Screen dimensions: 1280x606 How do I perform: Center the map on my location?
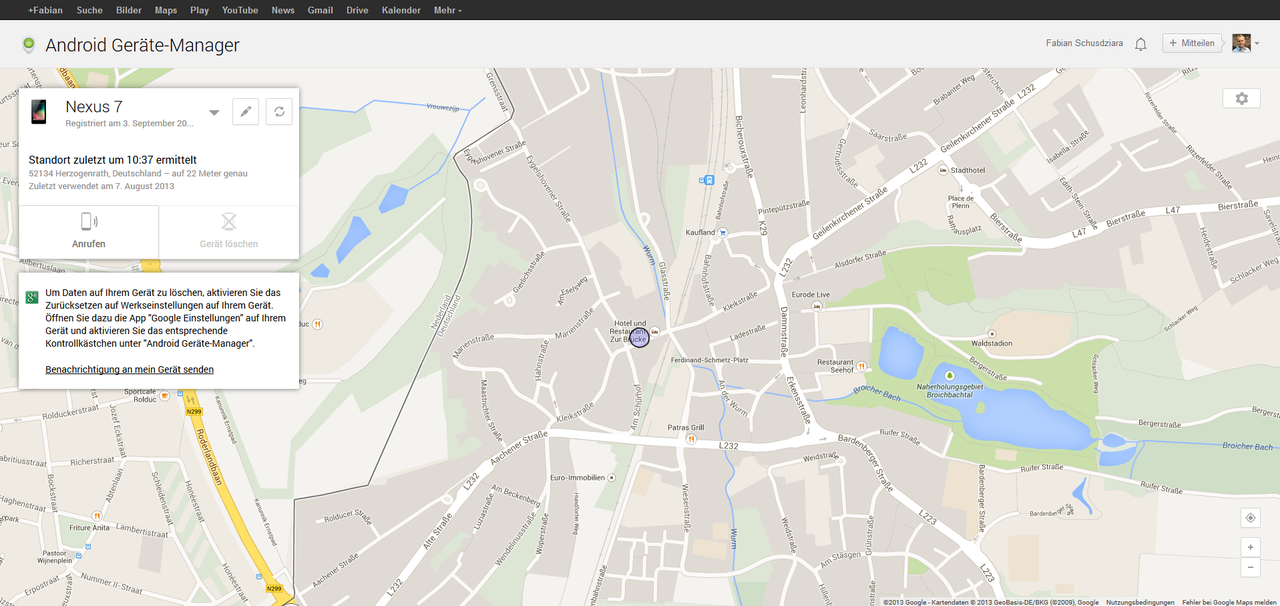[1249, 518]
